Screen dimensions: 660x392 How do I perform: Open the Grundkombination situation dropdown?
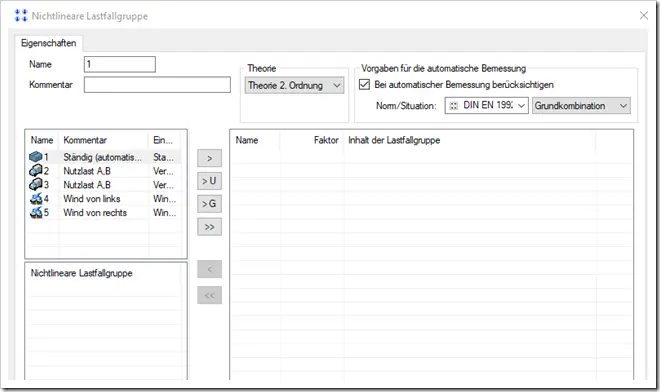[x=581, y=106]
